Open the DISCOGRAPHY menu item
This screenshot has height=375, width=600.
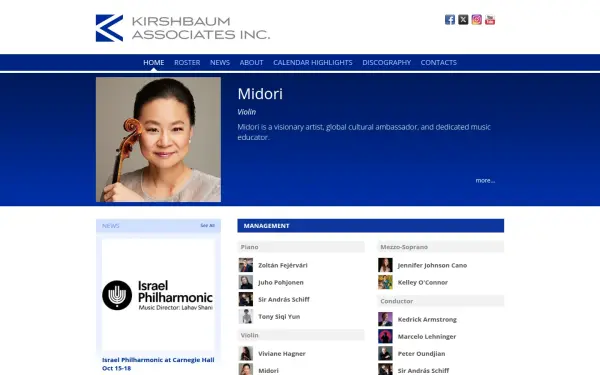(386, 62)
